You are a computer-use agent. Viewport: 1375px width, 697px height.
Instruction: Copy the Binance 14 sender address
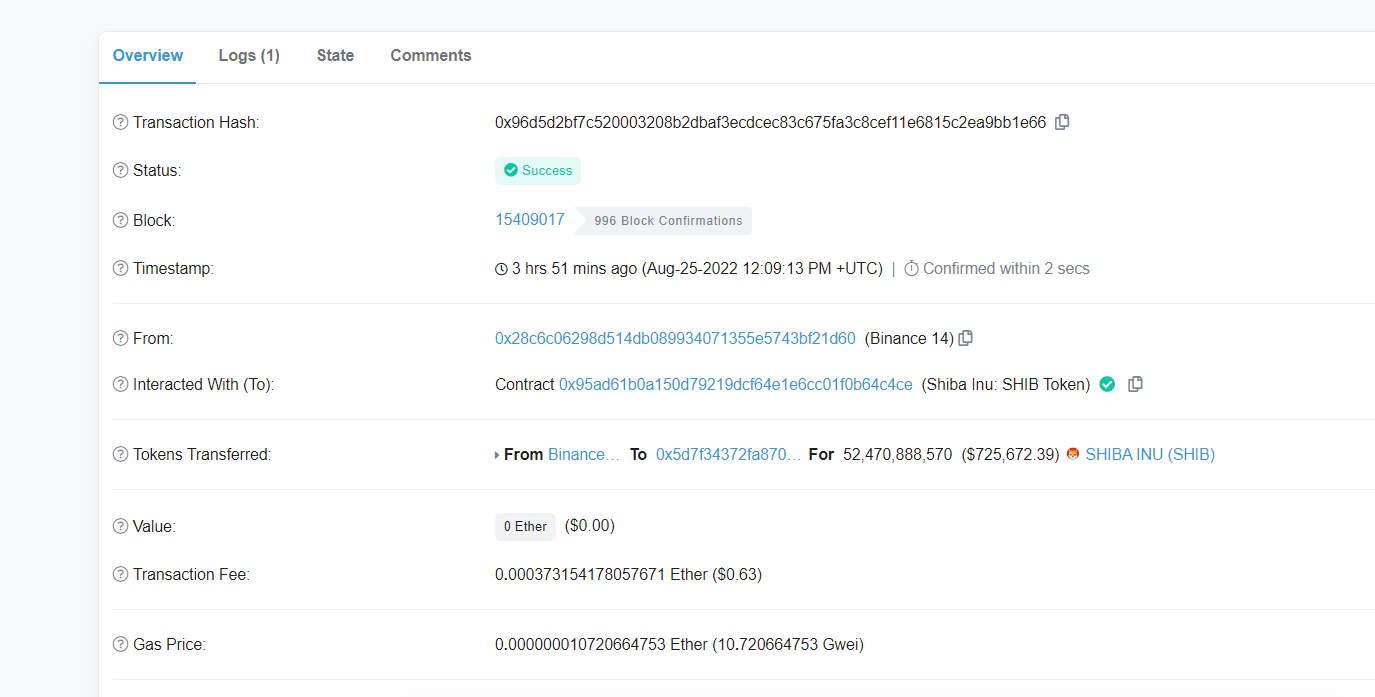[966, 338]
